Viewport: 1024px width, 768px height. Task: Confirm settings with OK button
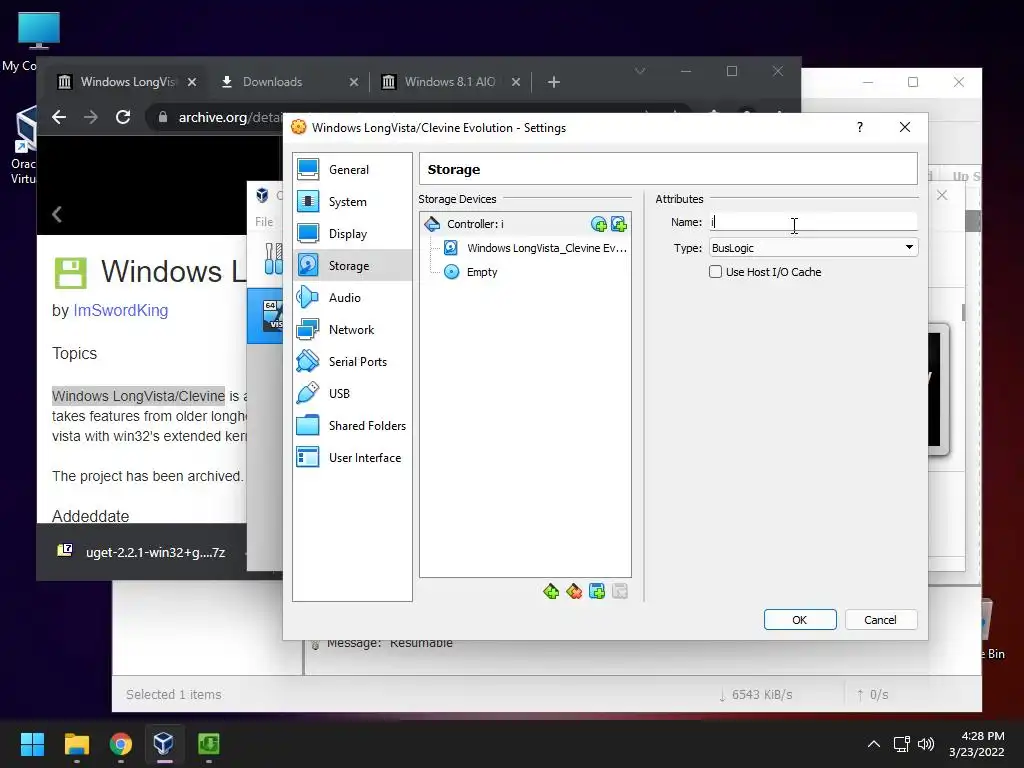[x=800, y=620]
